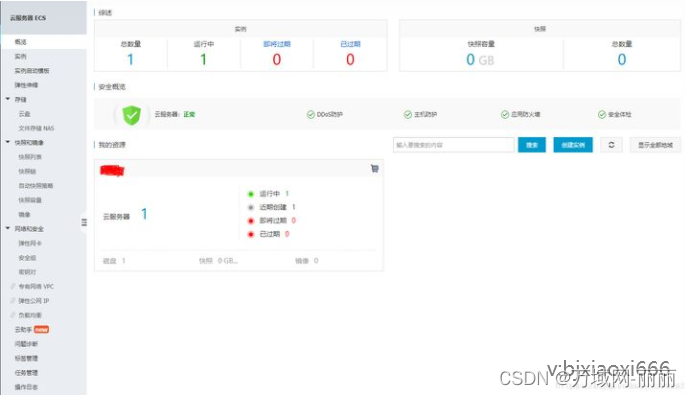Viewport: 692px width, 397px height.
Task: Click the blue 搜索 button
Action: [532, 145]
